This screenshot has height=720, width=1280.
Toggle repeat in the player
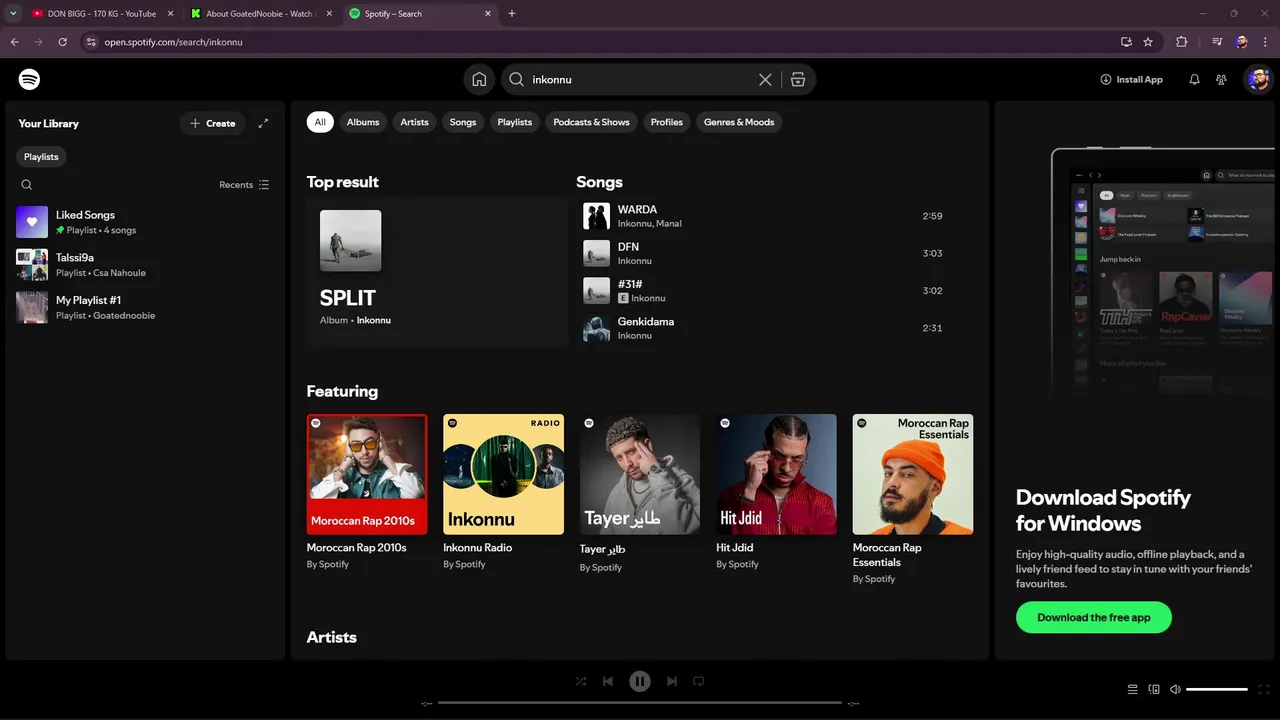[x=699, y=681]
